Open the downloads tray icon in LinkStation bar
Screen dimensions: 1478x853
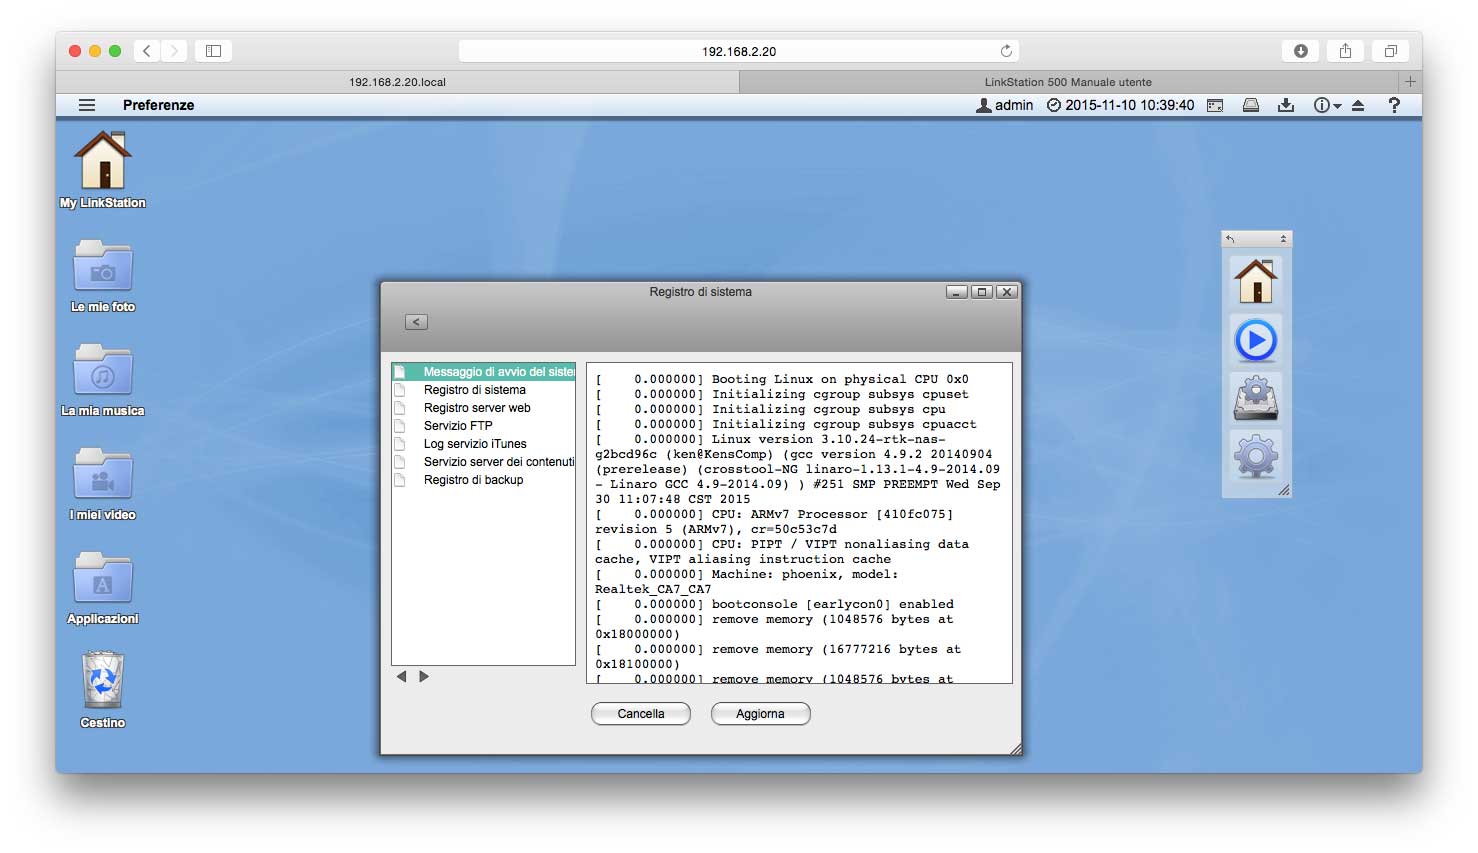pyautogui.click(x=1286, y=105)
